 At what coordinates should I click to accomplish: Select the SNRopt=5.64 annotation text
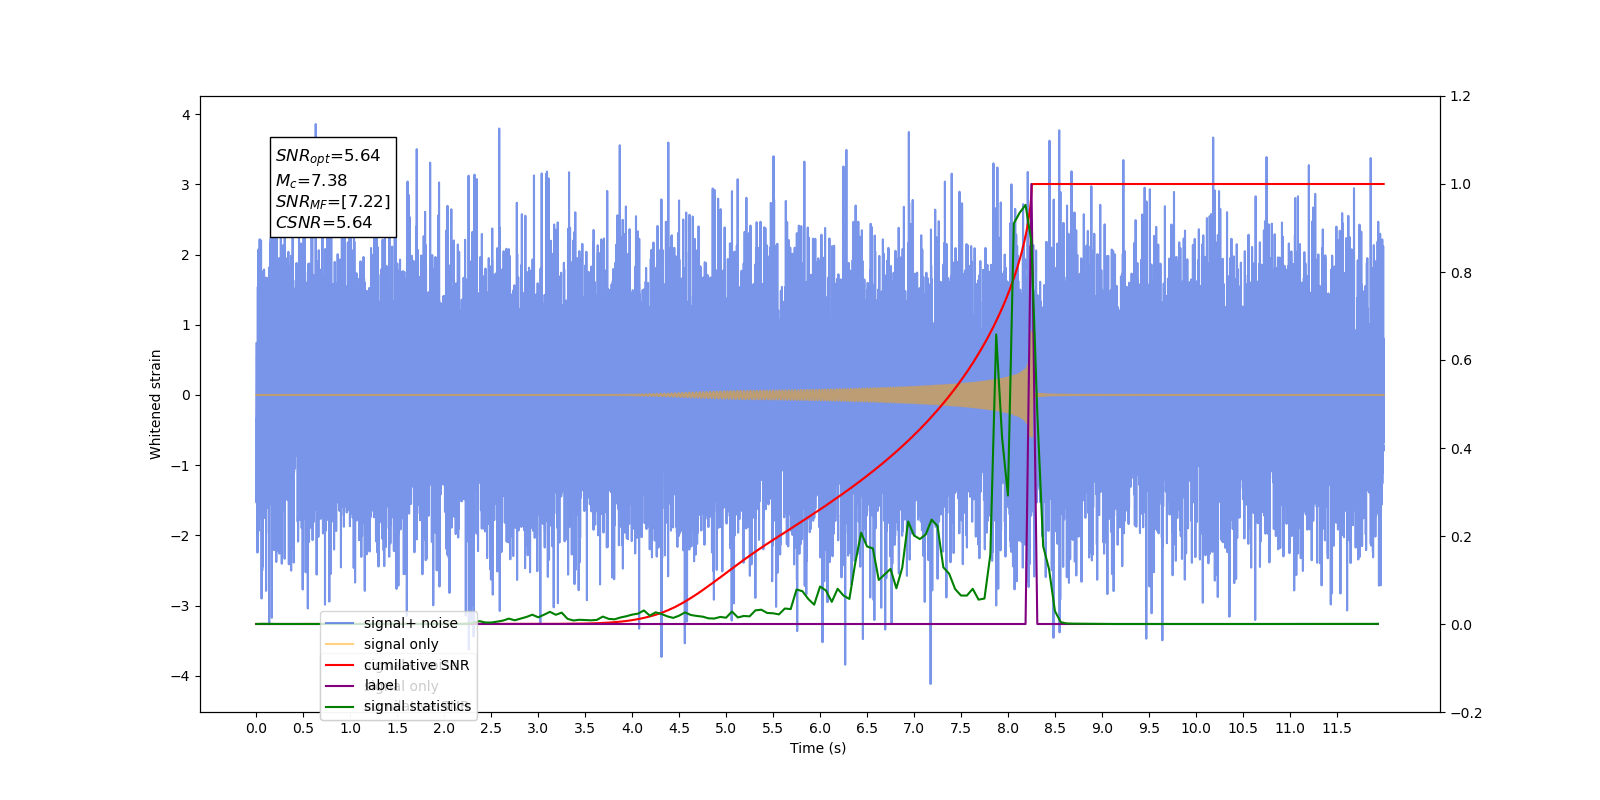pyautogui.click(x=328, y=156)
